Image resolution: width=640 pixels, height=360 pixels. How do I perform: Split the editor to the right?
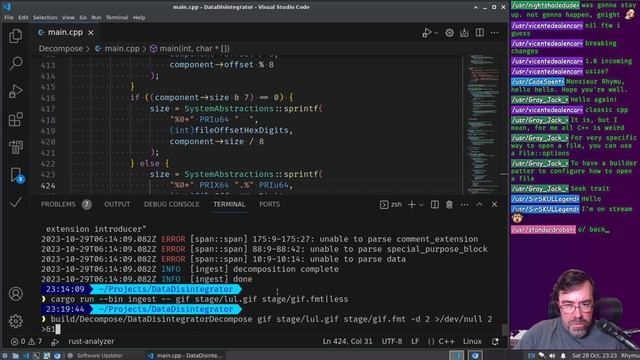point(480,33)
